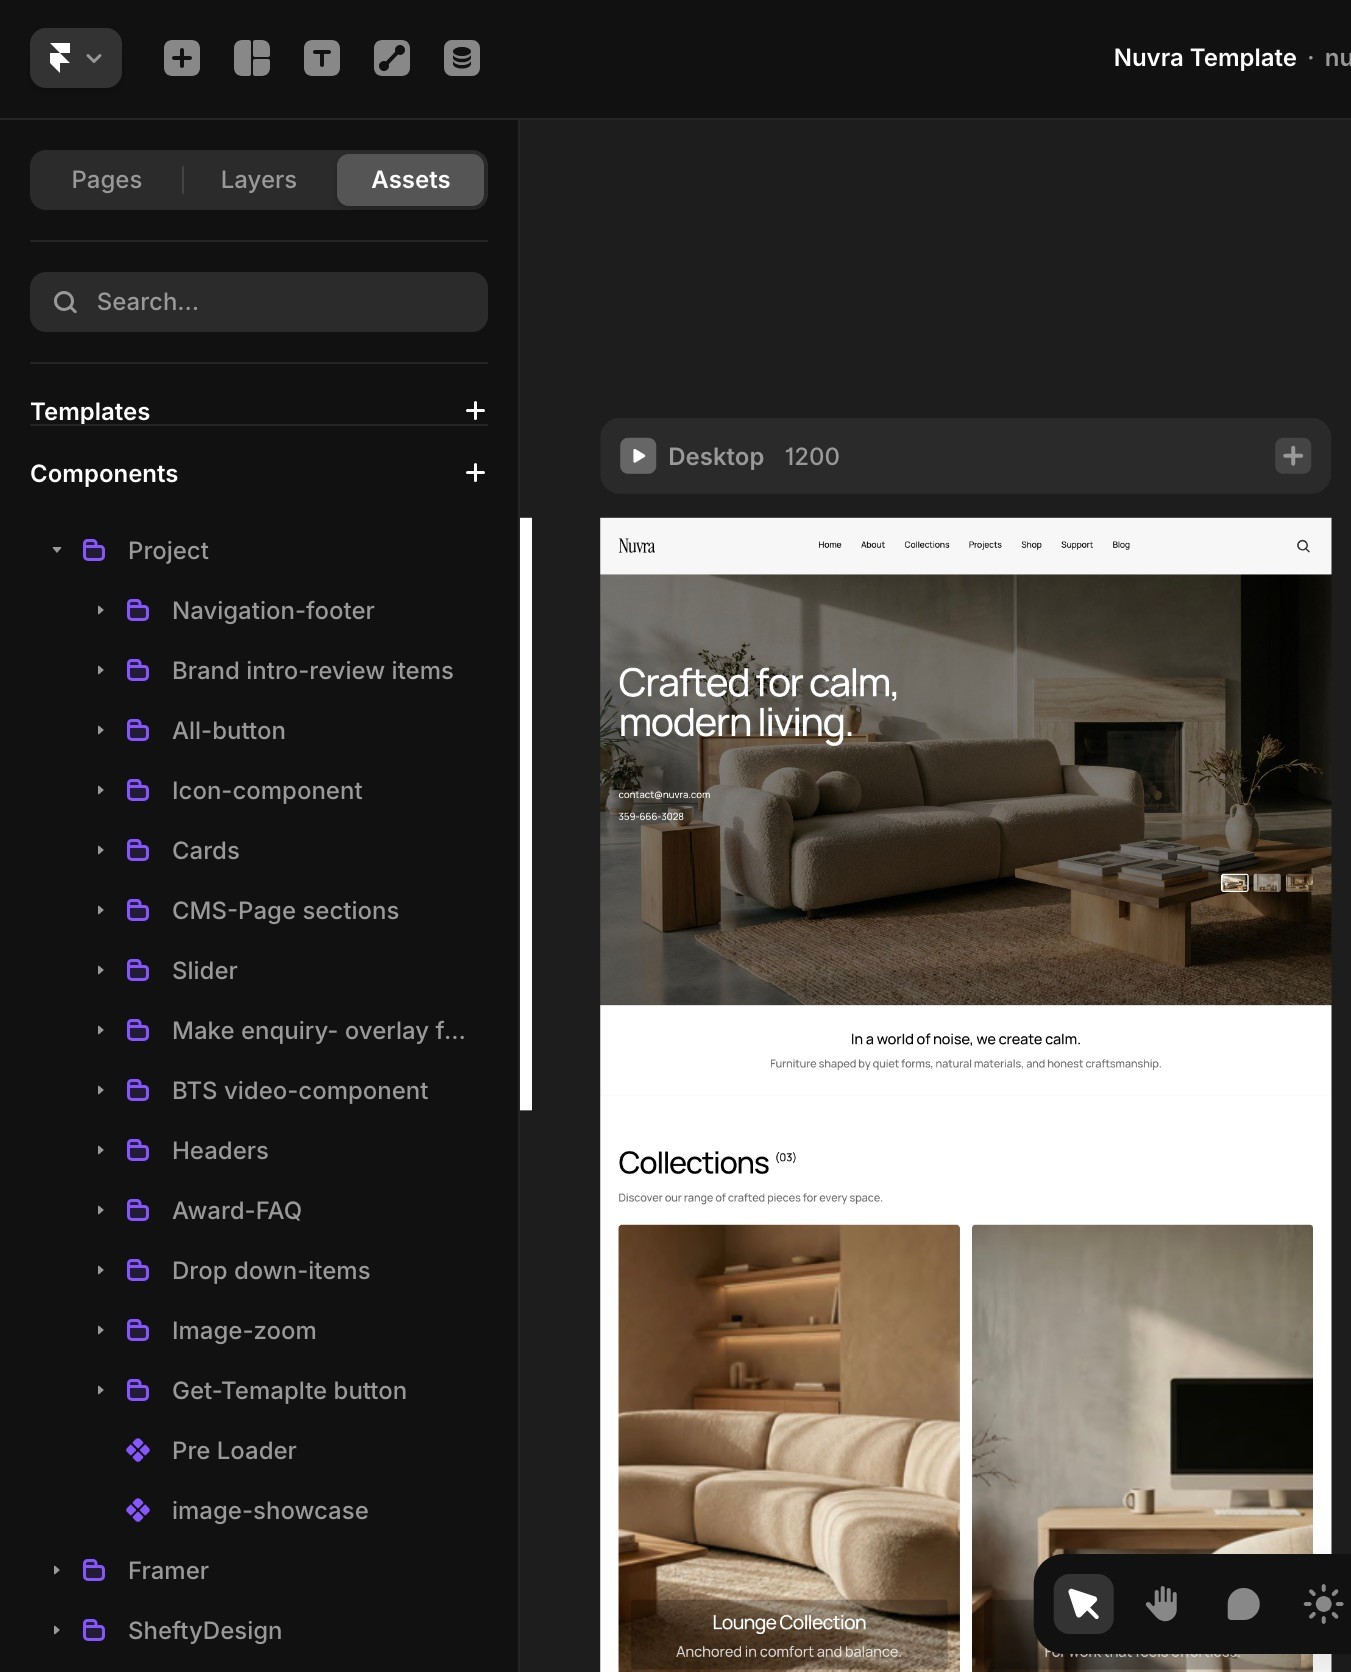Activate the hand pan tool

tap(1162, 1604)
